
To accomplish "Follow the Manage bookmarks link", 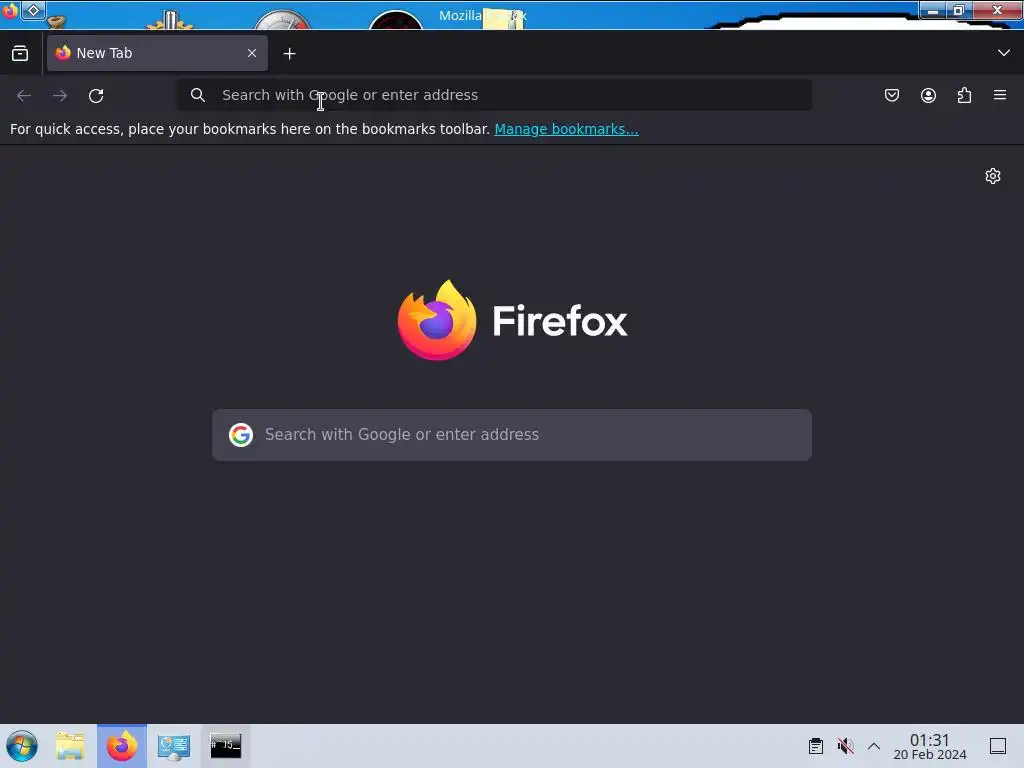I will tap(566, 129).
